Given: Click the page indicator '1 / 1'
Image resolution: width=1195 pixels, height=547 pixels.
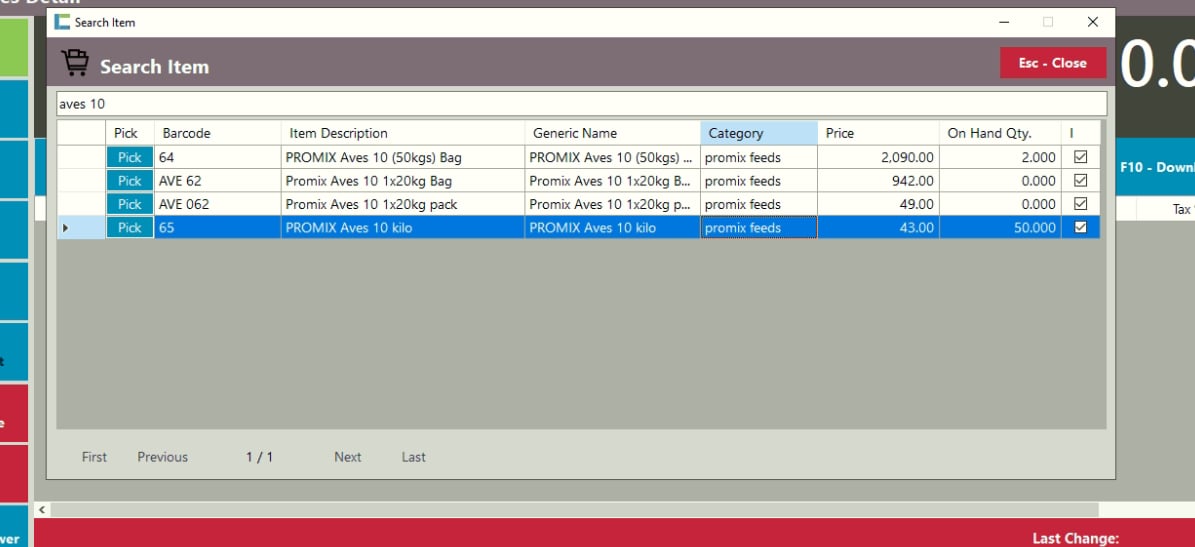Looking at the screenshot, I should point(259,457).
